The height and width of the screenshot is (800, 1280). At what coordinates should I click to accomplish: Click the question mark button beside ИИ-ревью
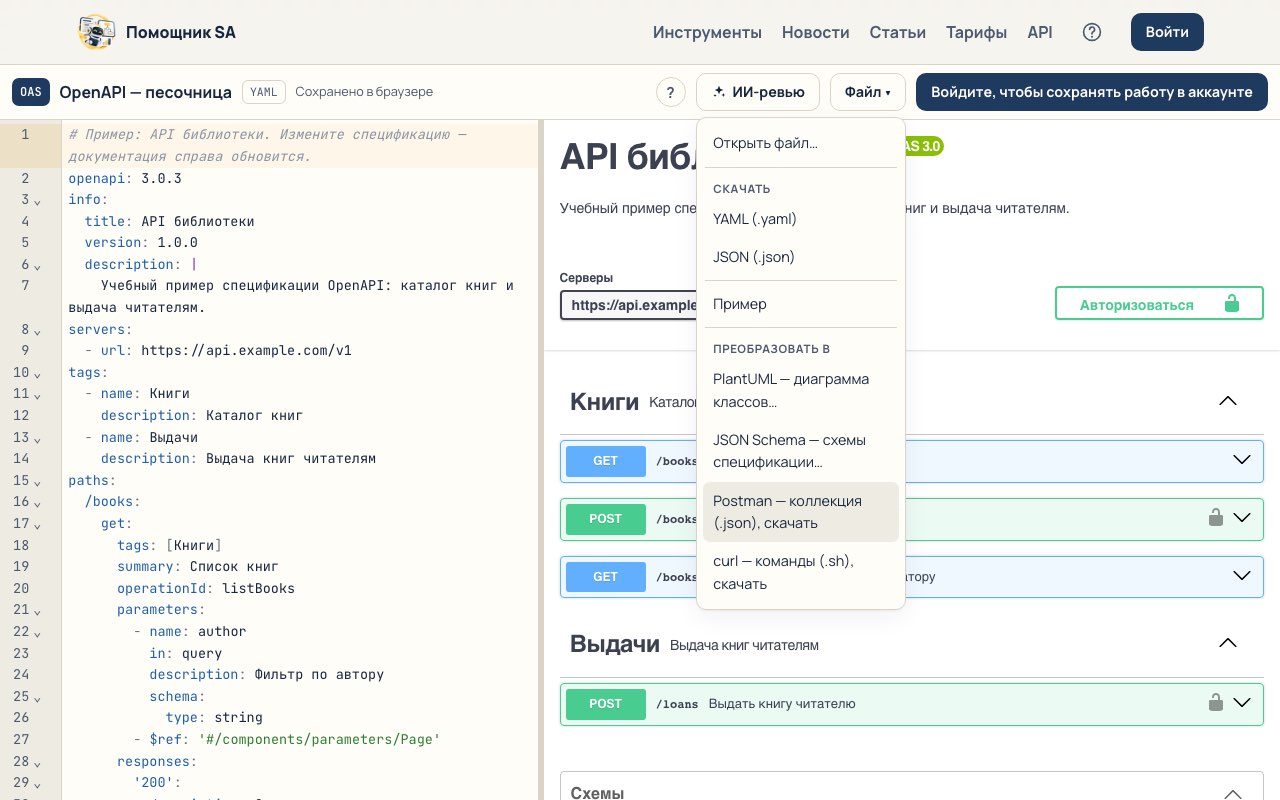[671, 92]
